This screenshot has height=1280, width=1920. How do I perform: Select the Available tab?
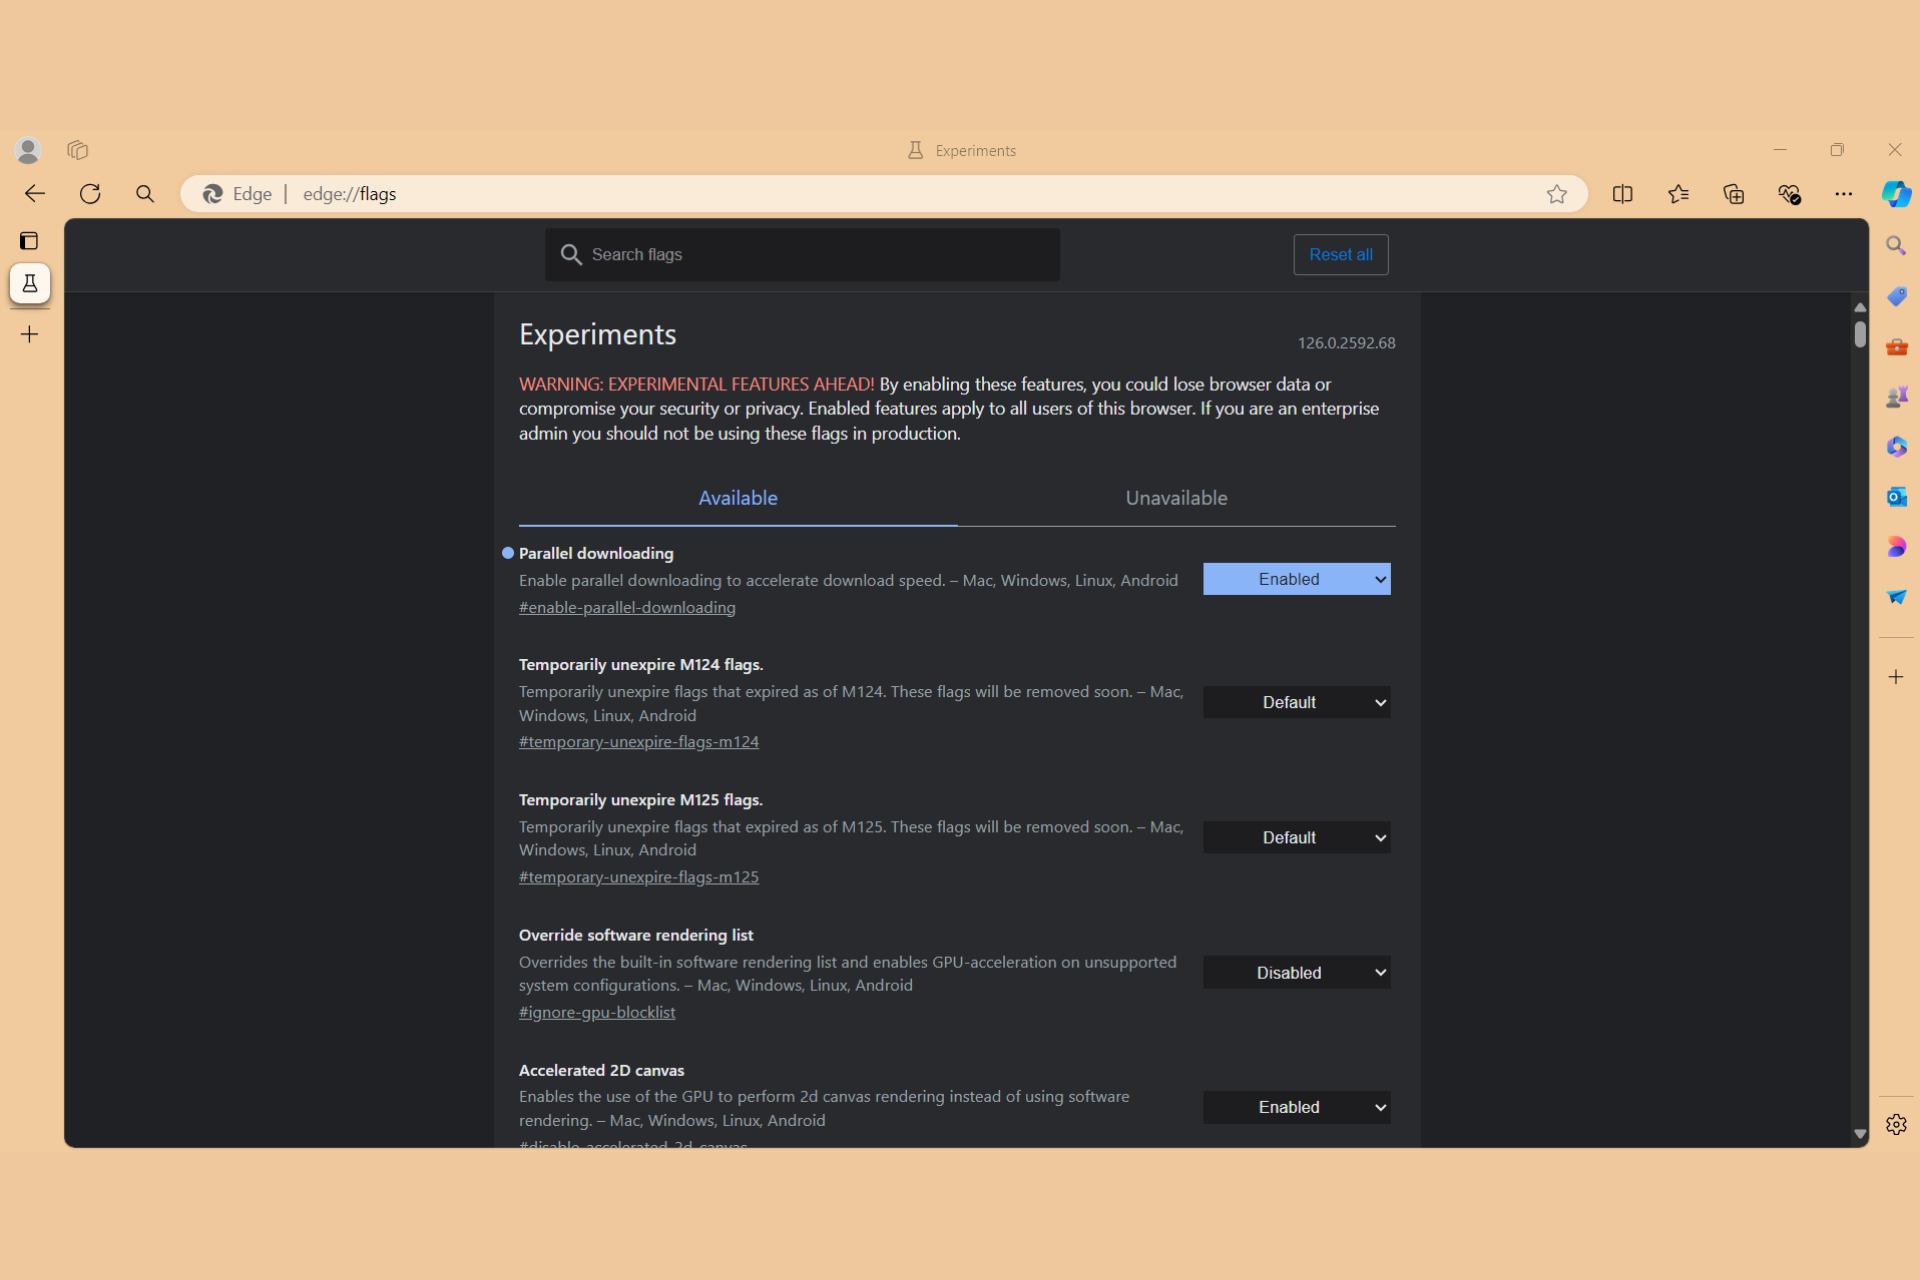(737, 498)
